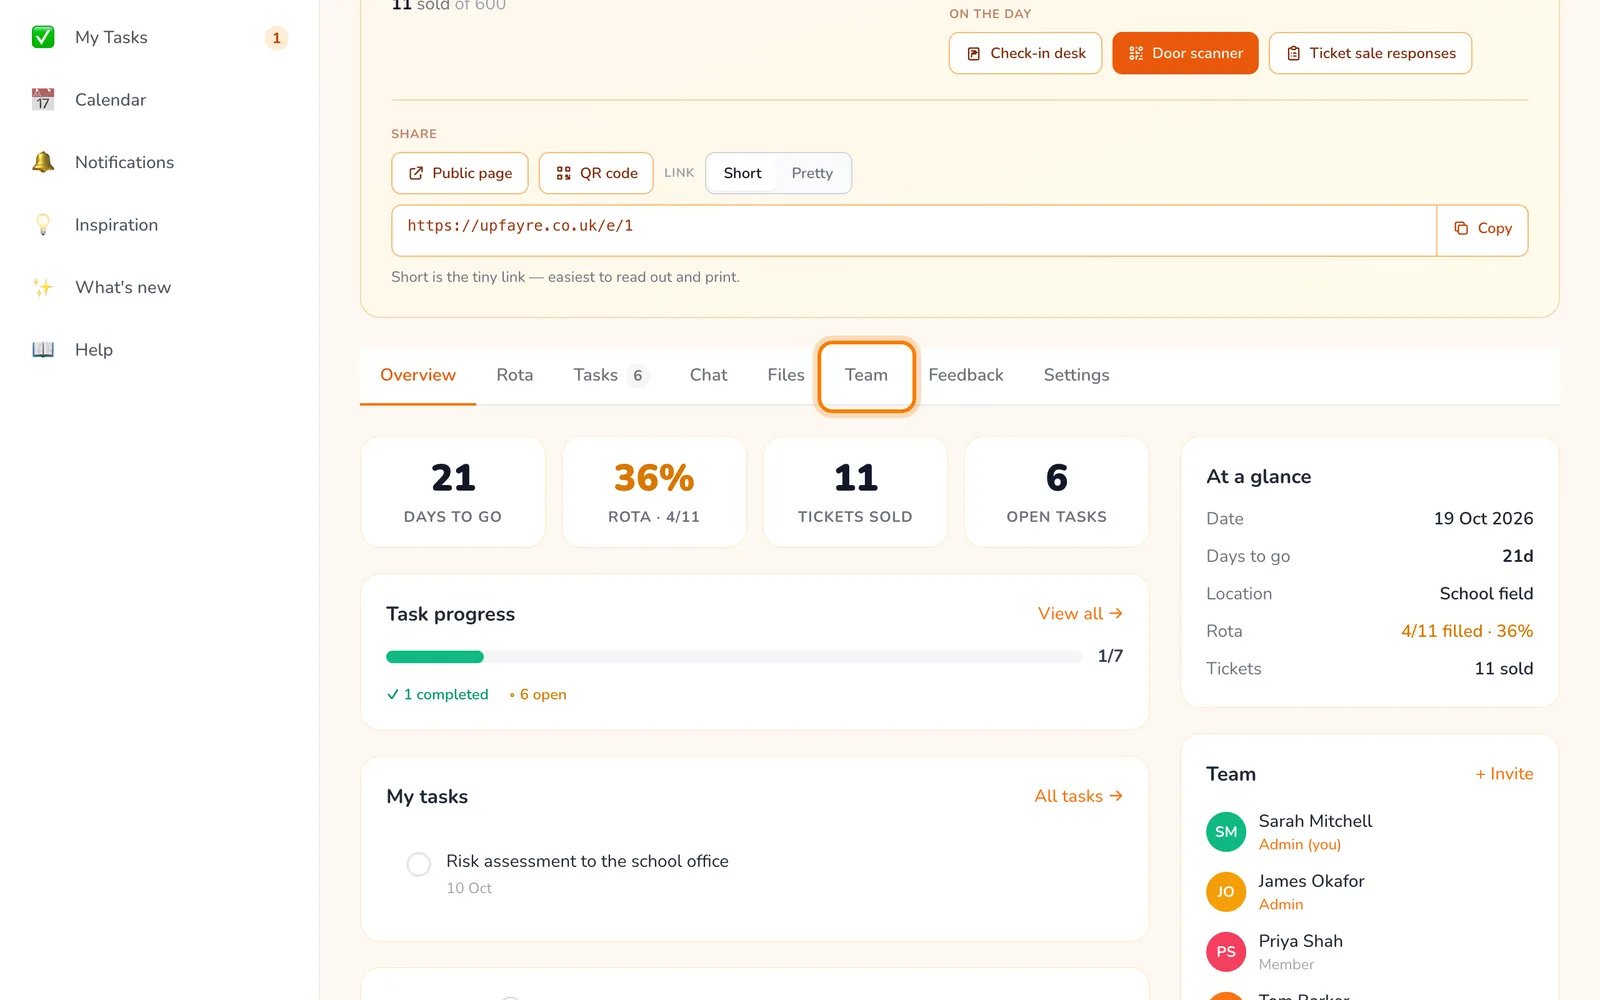Click the 11 Tickets sold card

click(855, 492)
